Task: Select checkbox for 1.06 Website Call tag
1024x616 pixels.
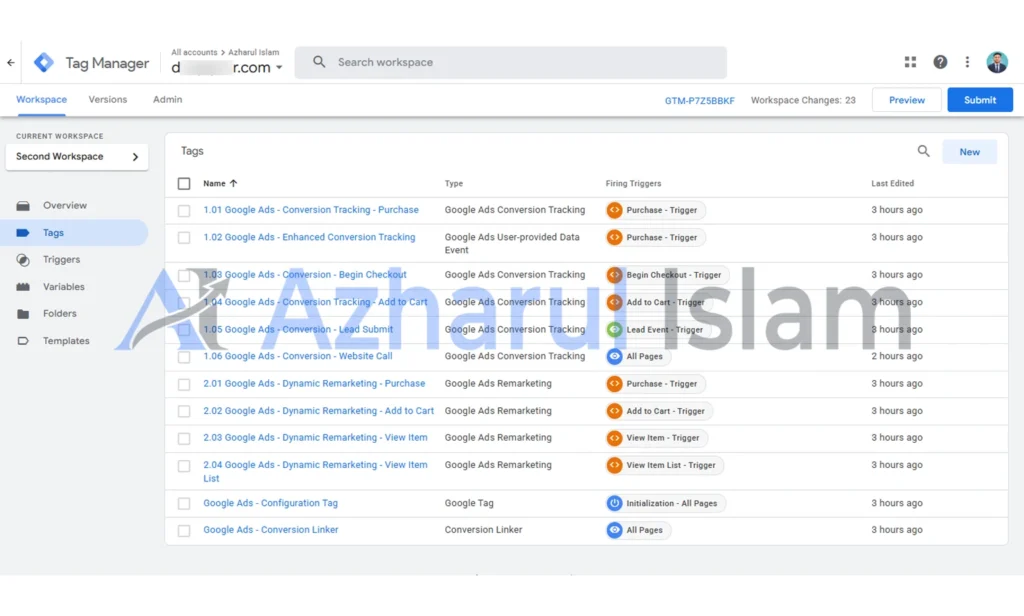Action: [x=184, y=357]
